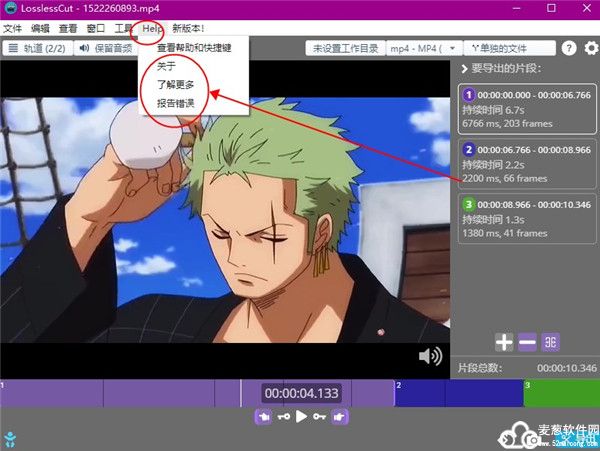Open the 编辑 menu

(40, 29)
